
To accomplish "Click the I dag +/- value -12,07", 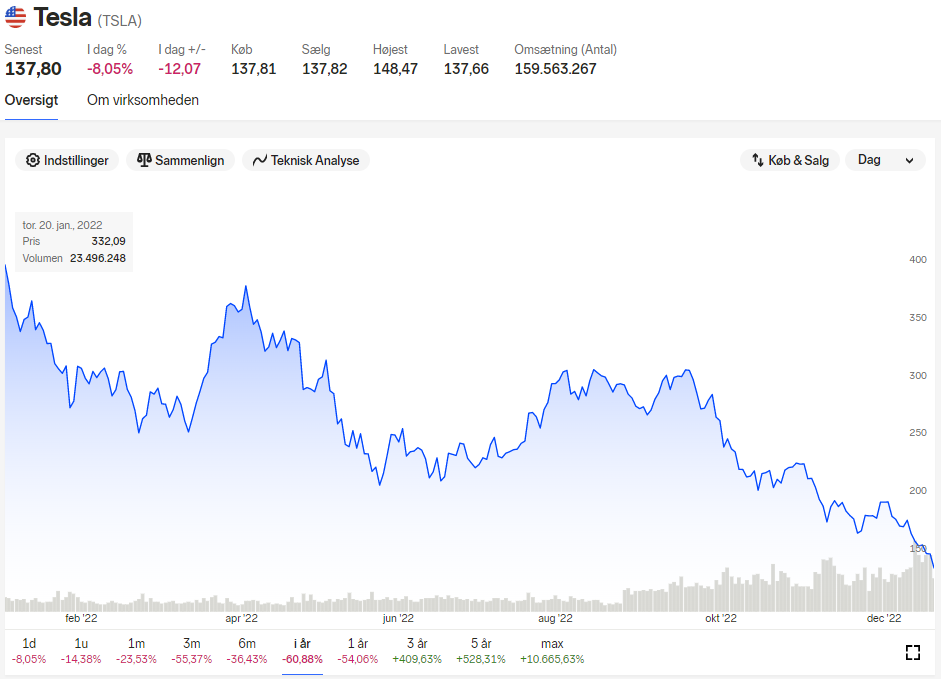I will pos(179,69).
